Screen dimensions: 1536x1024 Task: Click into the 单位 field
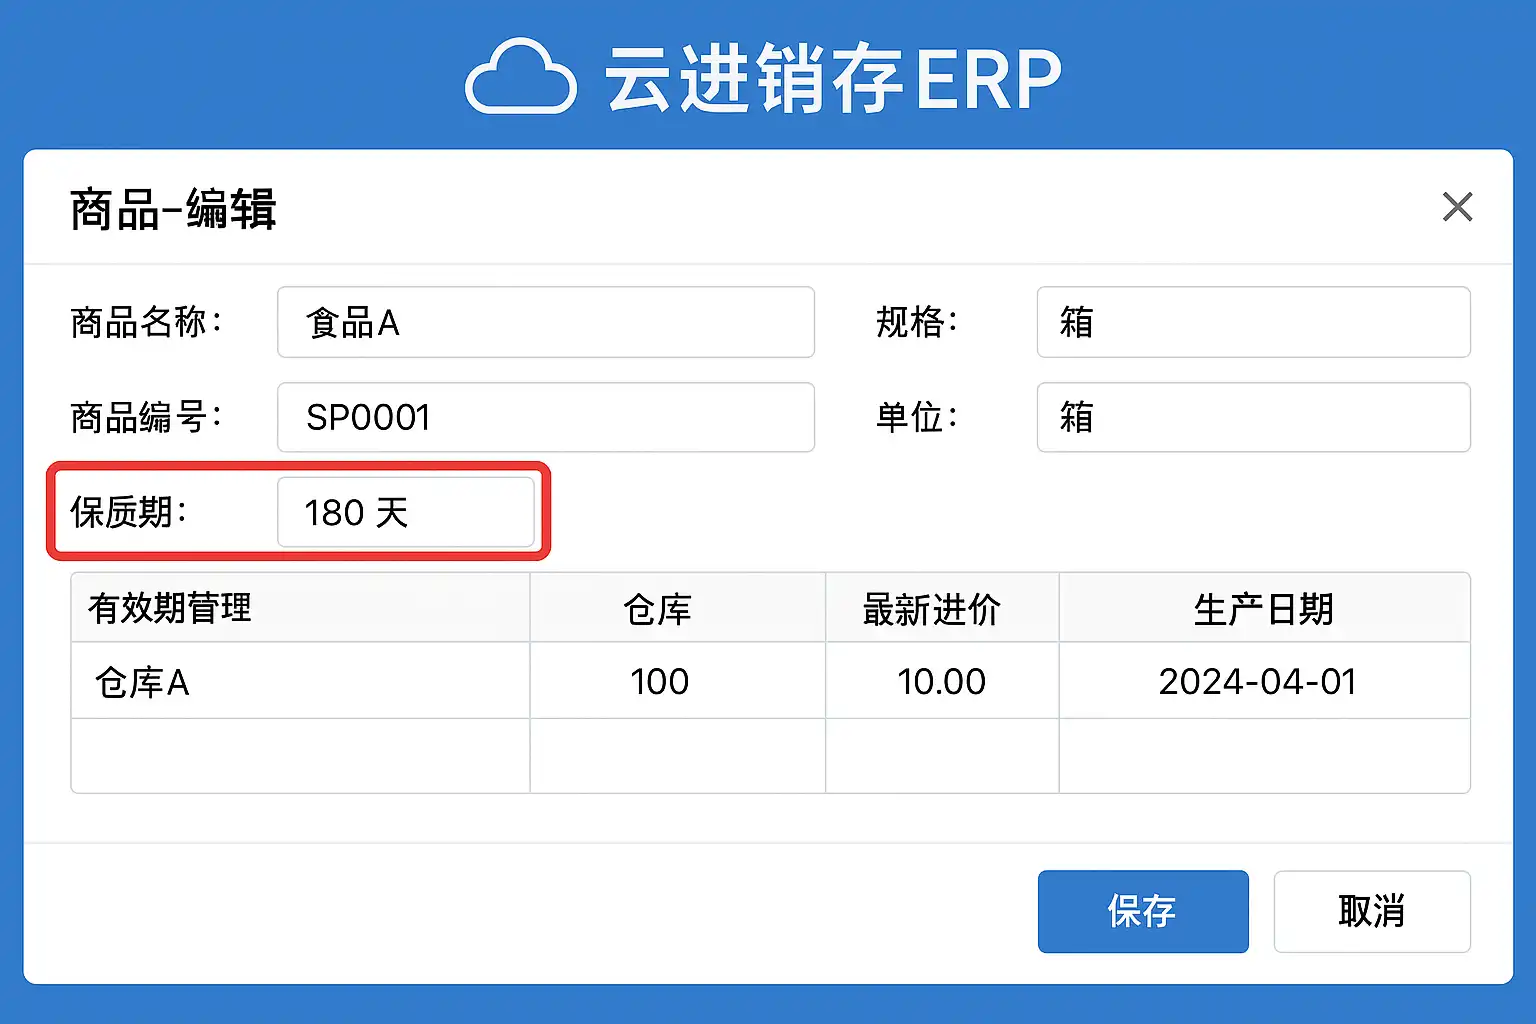(x=1253, y=417)
